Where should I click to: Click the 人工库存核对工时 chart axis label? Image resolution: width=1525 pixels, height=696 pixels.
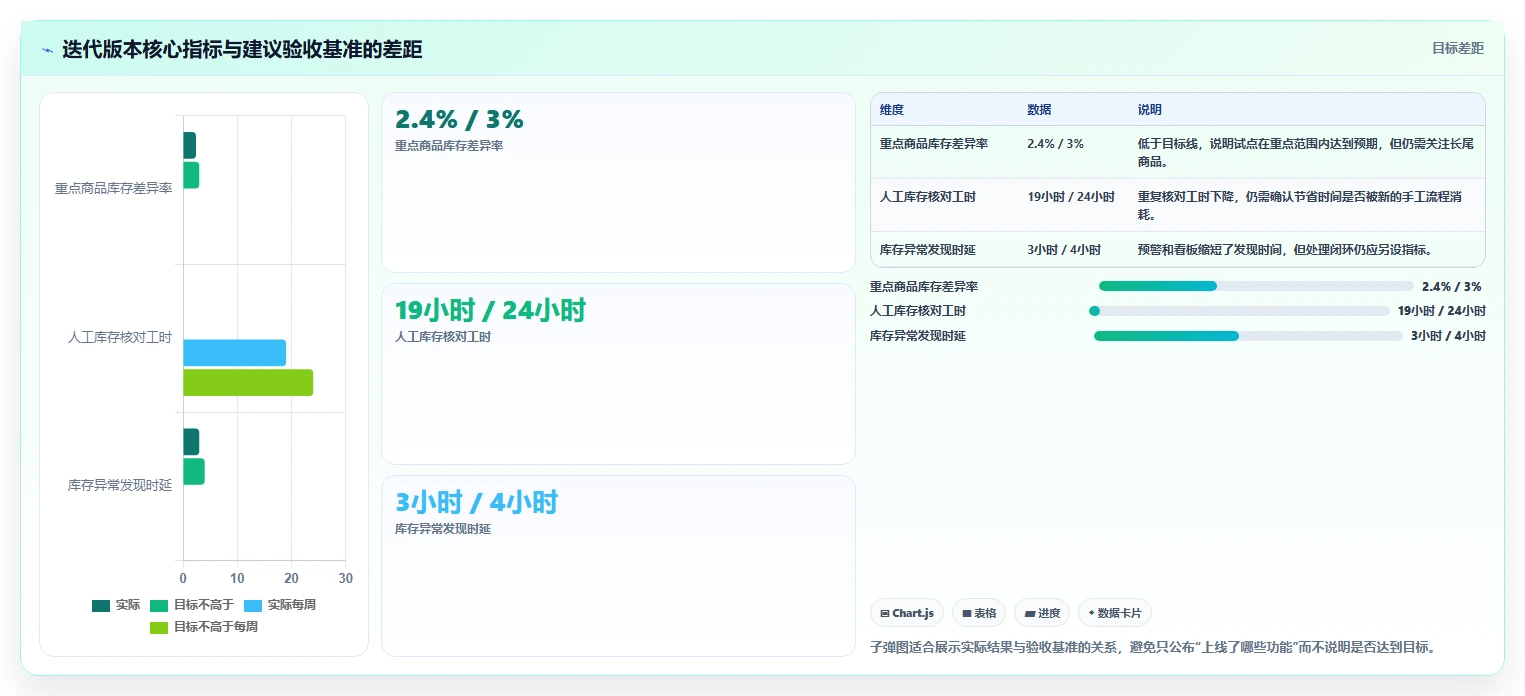(120, 338)
